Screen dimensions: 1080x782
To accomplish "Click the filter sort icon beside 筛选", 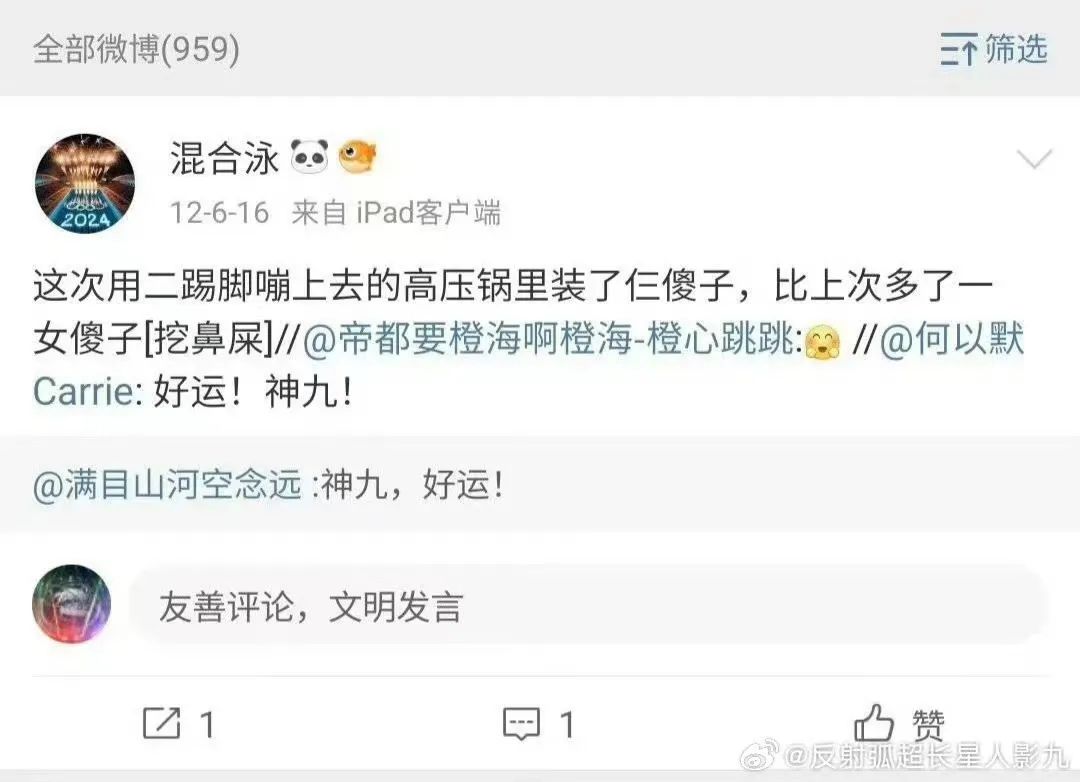I will click(x=959, y=49).
